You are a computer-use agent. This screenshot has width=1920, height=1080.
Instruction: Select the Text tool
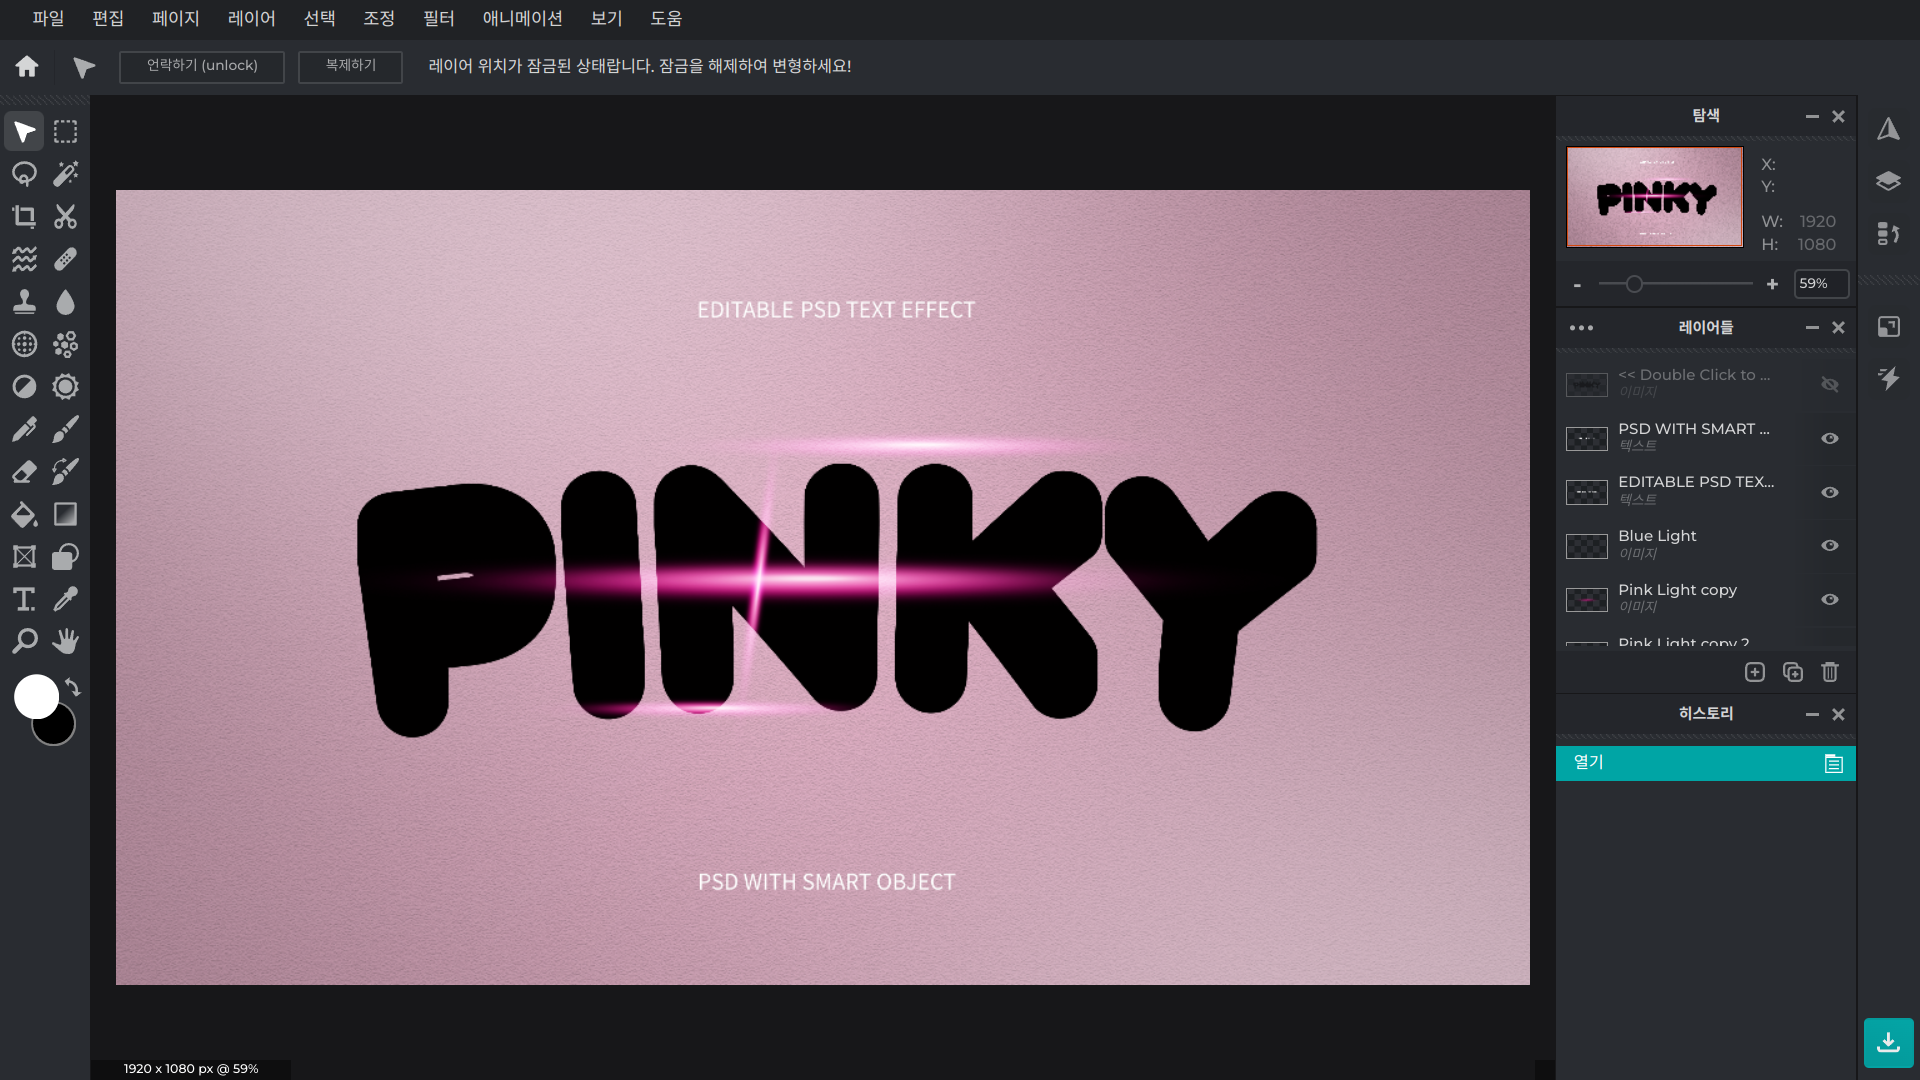click(x=24, y=599)
